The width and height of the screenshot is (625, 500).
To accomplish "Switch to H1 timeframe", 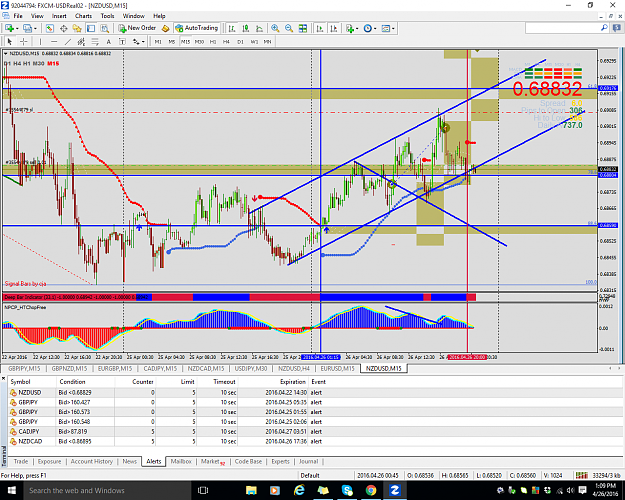I will pos(213,41).
